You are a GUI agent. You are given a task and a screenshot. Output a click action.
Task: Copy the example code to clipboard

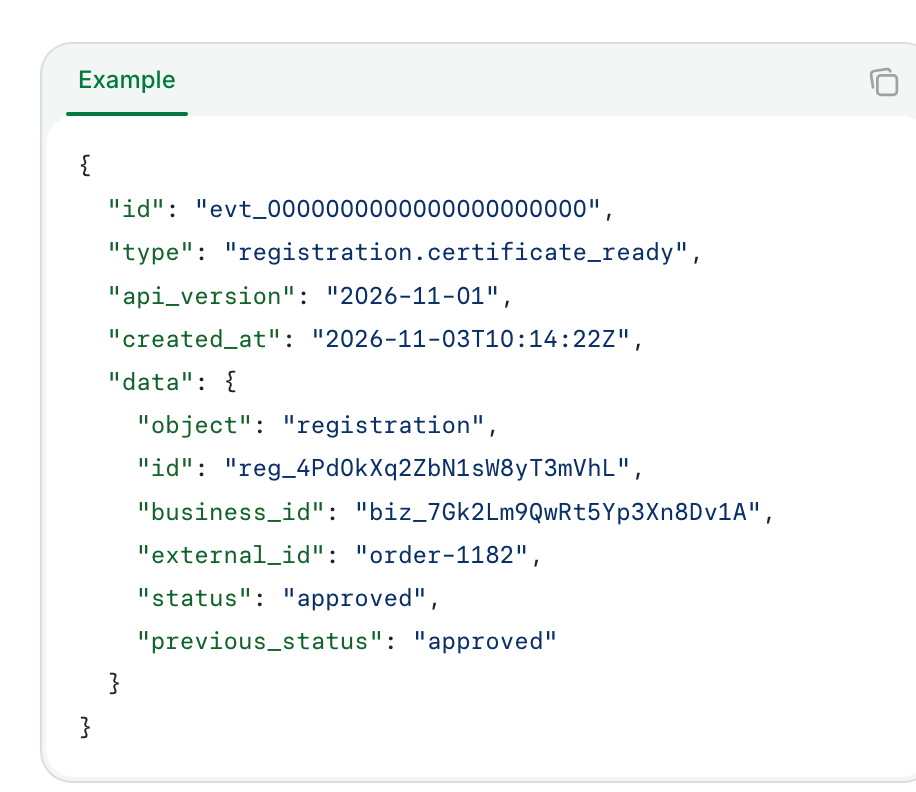[x=884, y=82]
